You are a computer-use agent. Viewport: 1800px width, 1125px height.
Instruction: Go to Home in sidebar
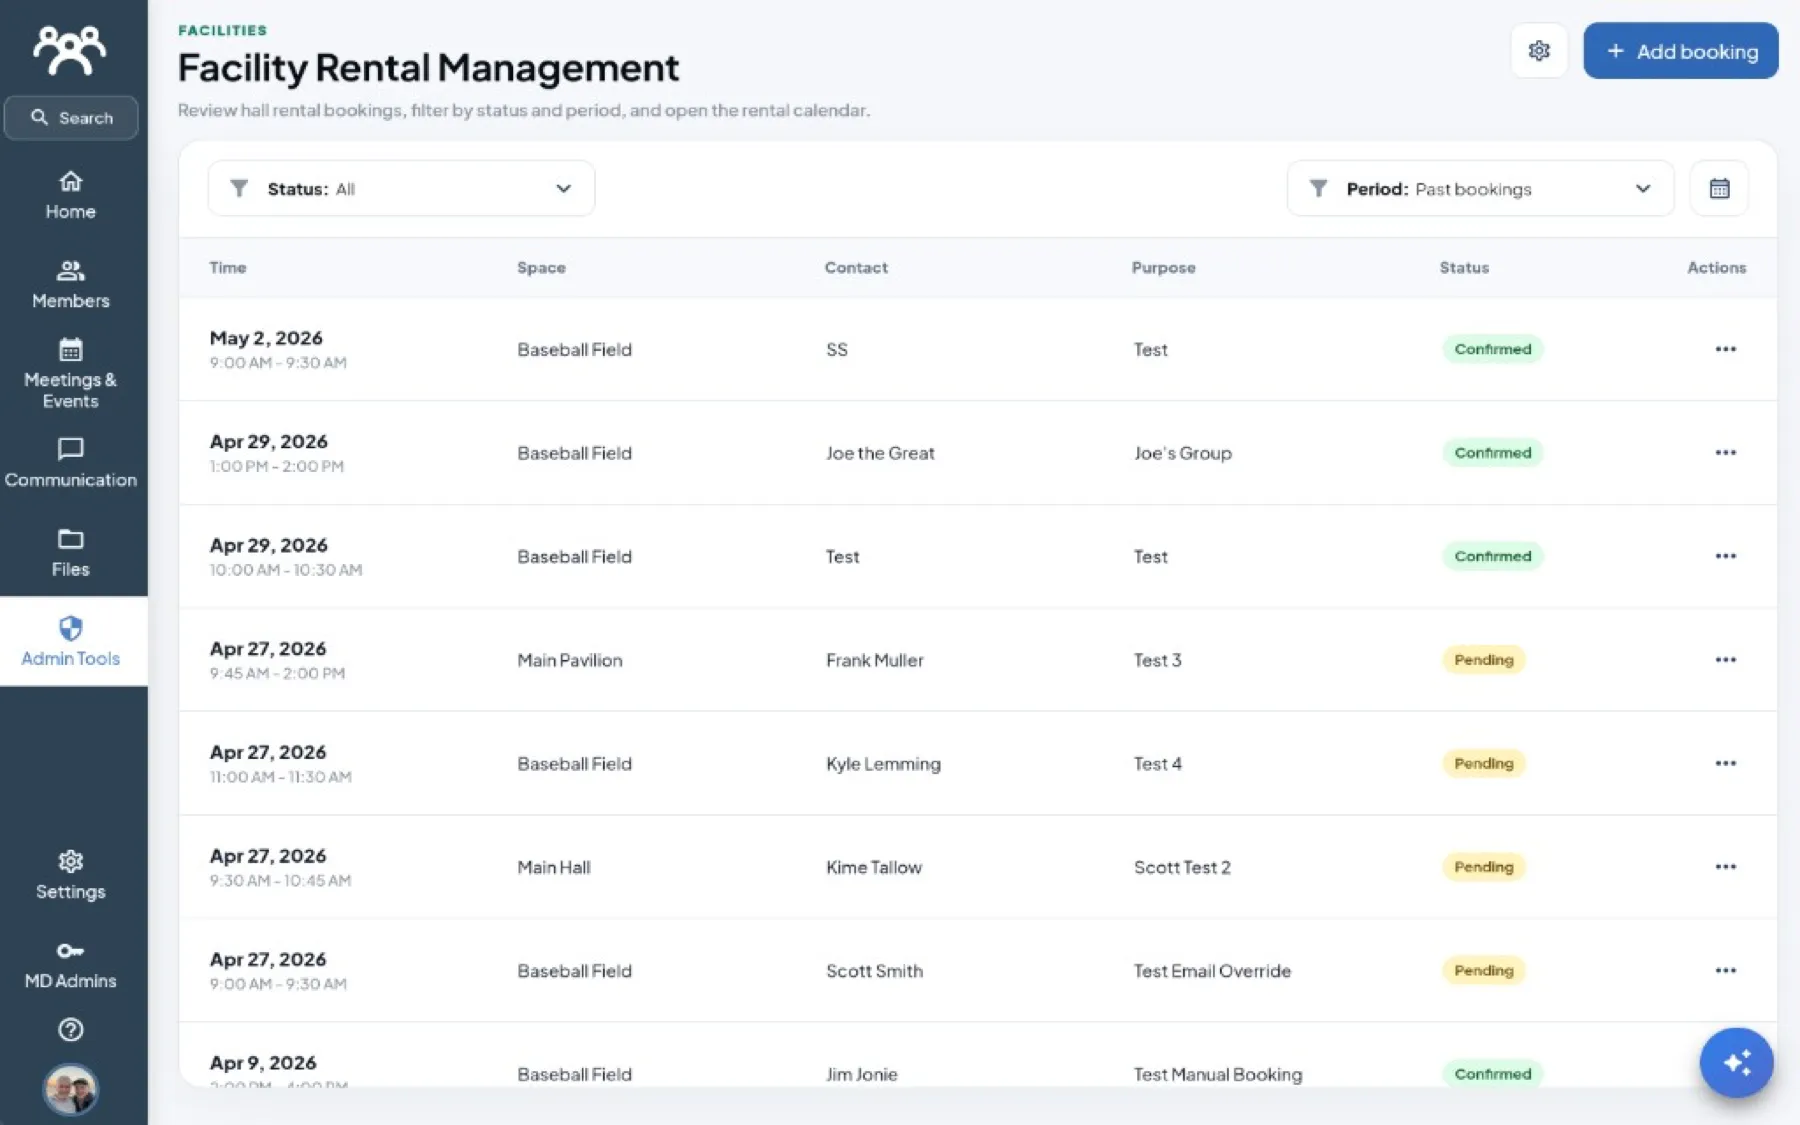(x=70, y=196)
